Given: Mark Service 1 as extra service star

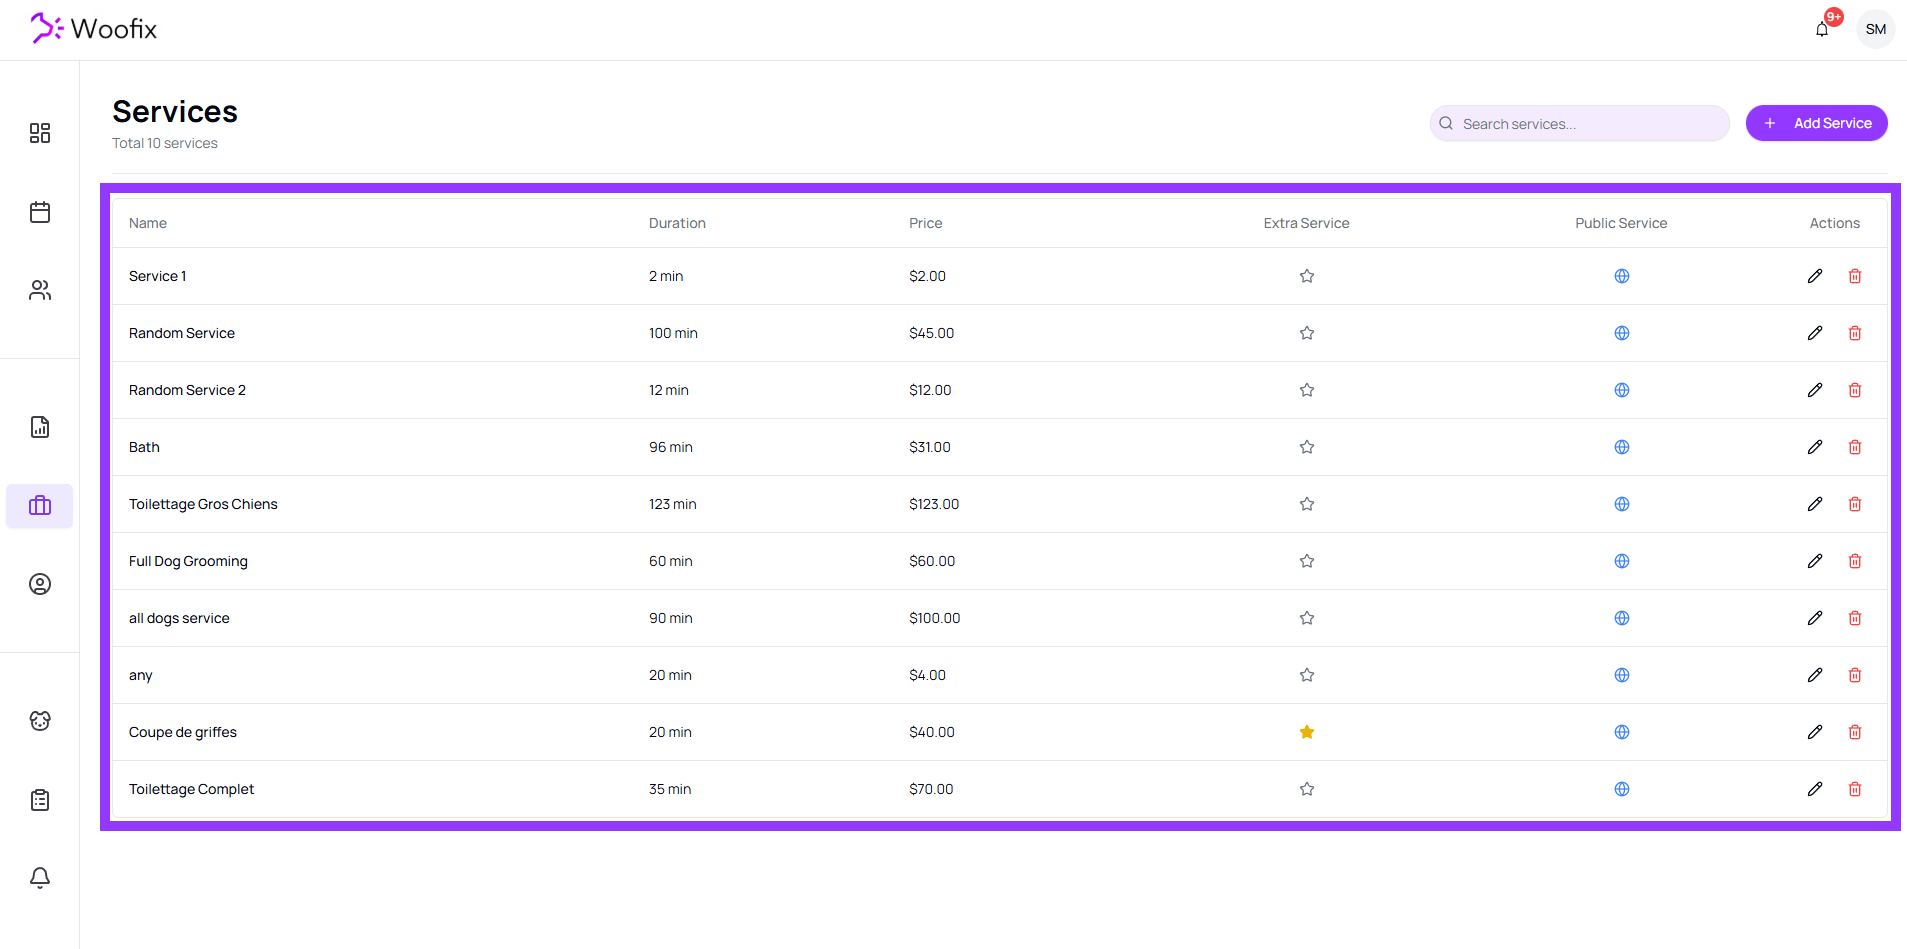Looking at the screenshot, I should 1306,276.
